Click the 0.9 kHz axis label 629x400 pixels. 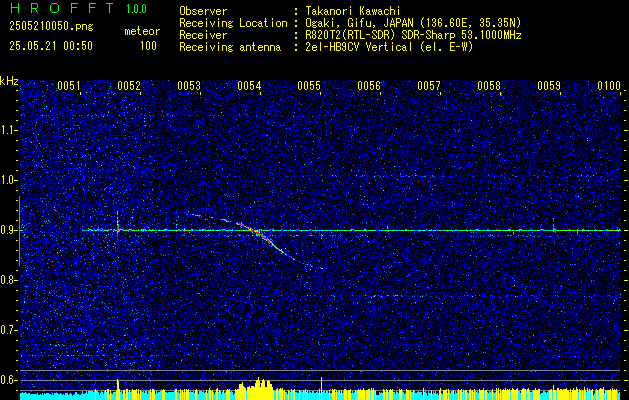point(8,230)
